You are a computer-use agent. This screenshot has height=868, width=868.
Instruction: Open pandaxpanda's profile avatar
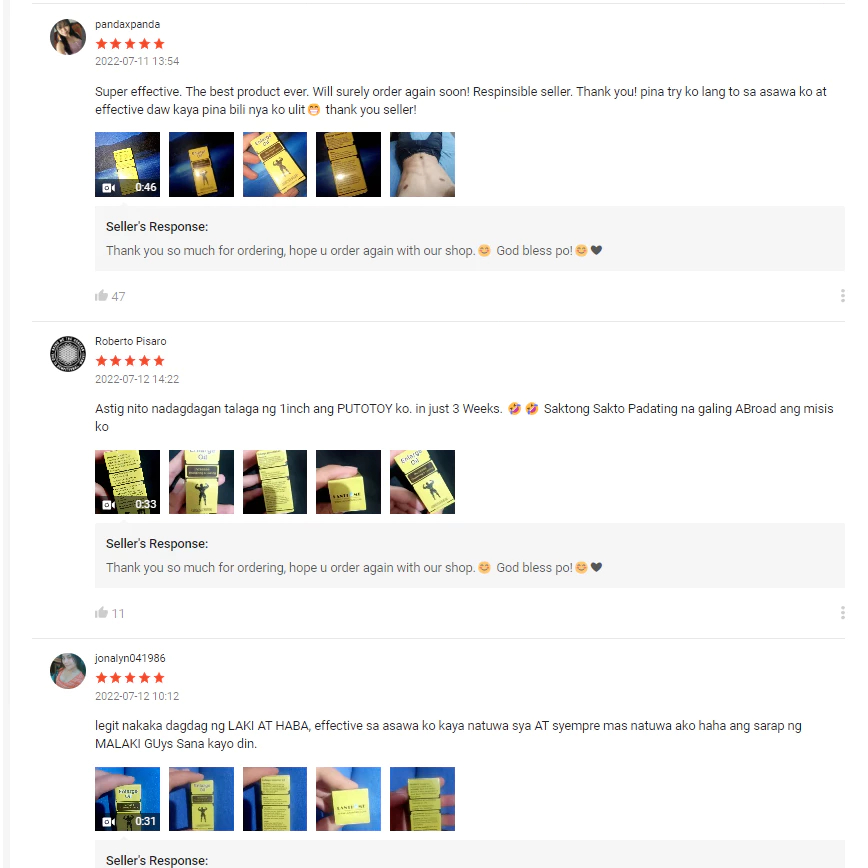68,37
